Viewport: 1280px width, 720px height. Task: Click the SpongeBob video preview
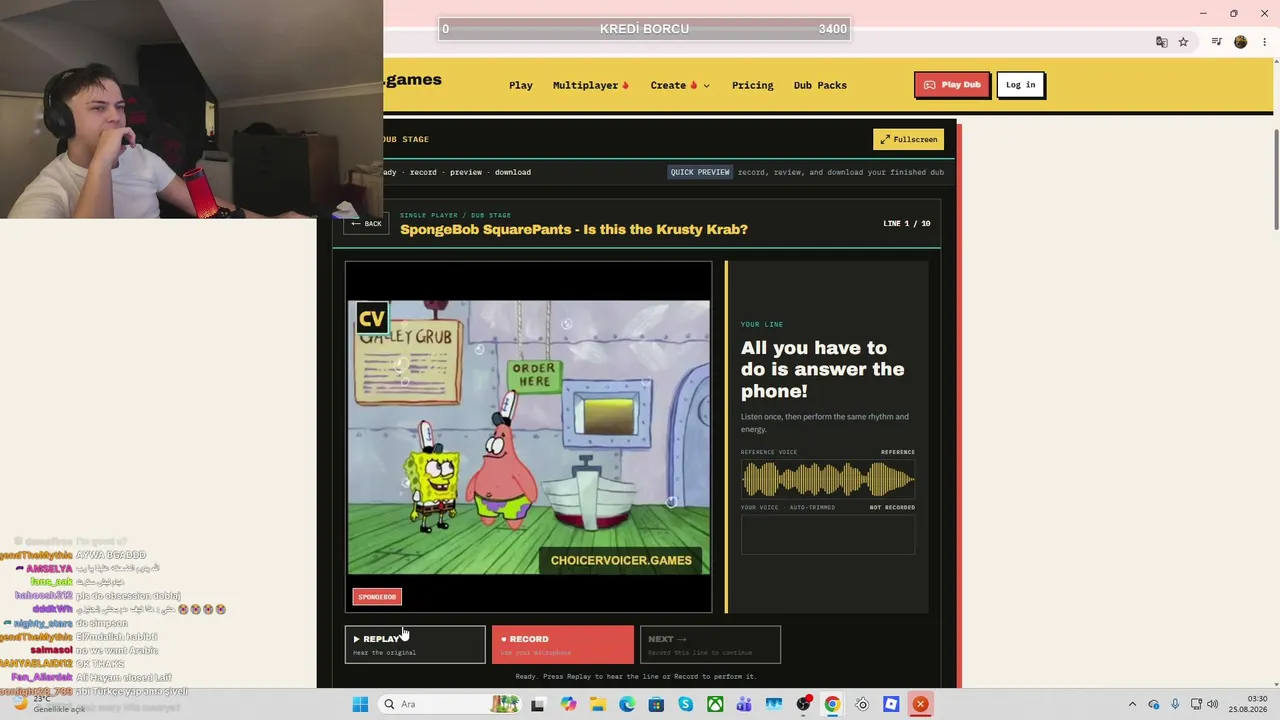pos(529,437)
